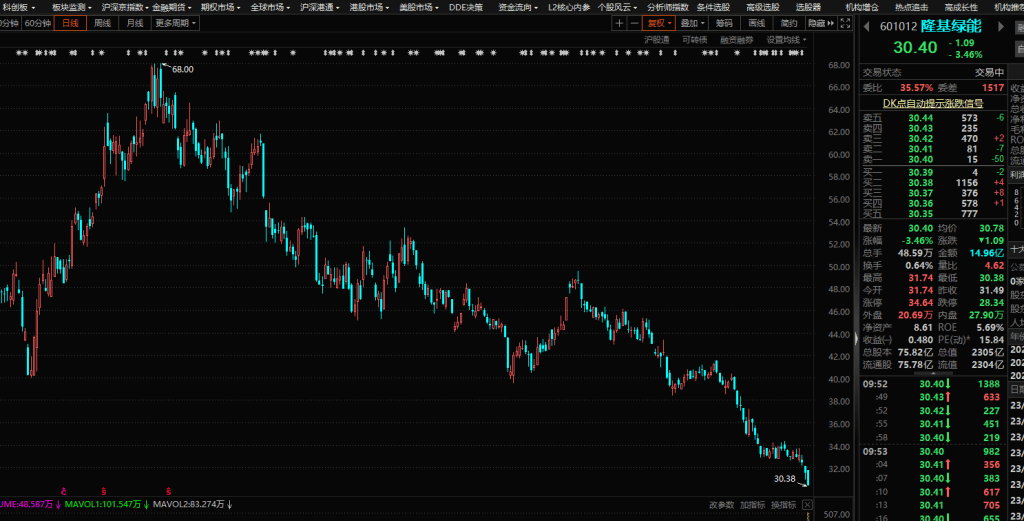Viewport: 1024px width, 521px height.
Task: Click 买二 volume 1156
Action: pos(967,183)
